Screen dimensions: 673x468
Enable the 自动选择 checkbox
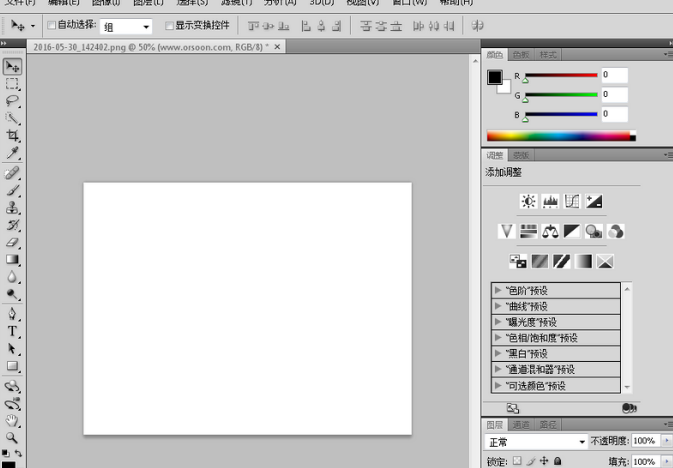point(52,25)
